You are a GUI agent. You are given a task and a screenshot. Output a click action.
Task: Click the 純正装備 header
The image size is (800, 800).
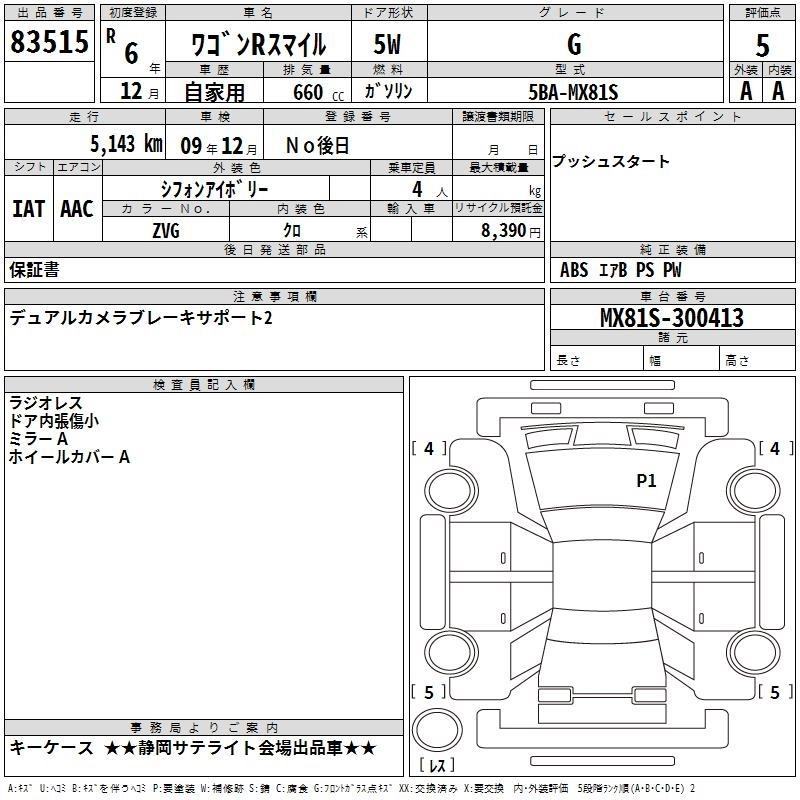tap(672, 249)
